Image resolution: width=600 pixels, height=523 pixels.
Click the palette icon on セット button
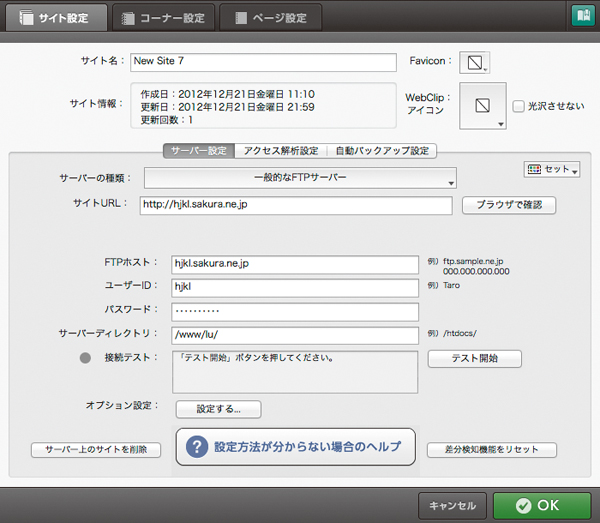(x=534, y=169)
